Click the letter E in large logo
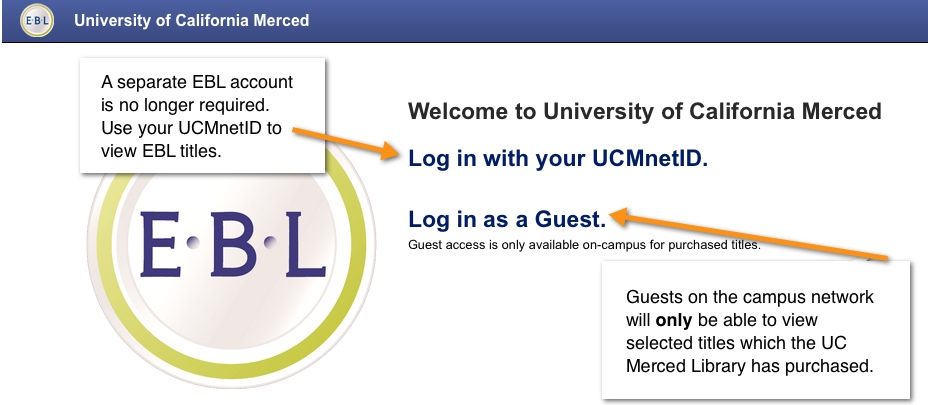 point(160,244)
